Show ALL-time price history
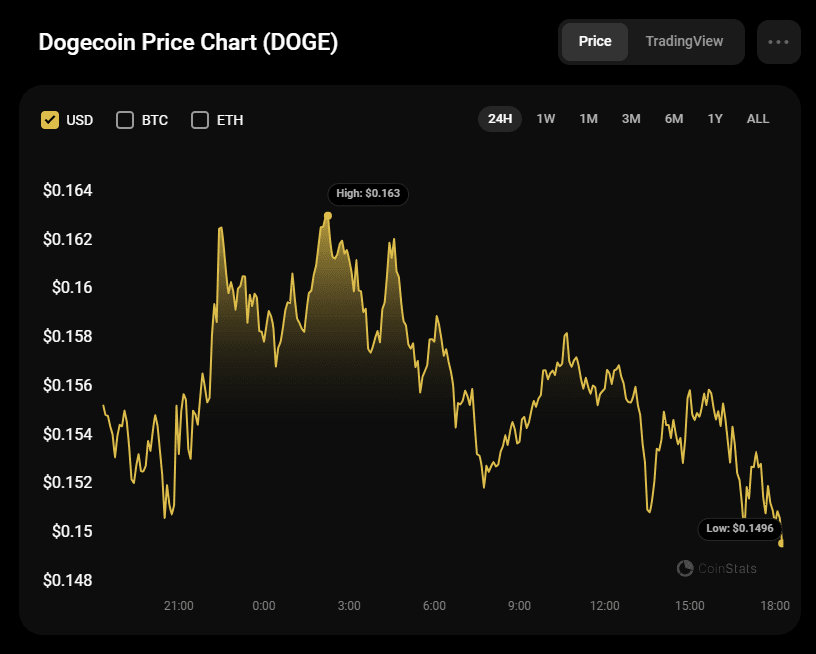Viewport: 816px width, 654px height. click(757, 118)
